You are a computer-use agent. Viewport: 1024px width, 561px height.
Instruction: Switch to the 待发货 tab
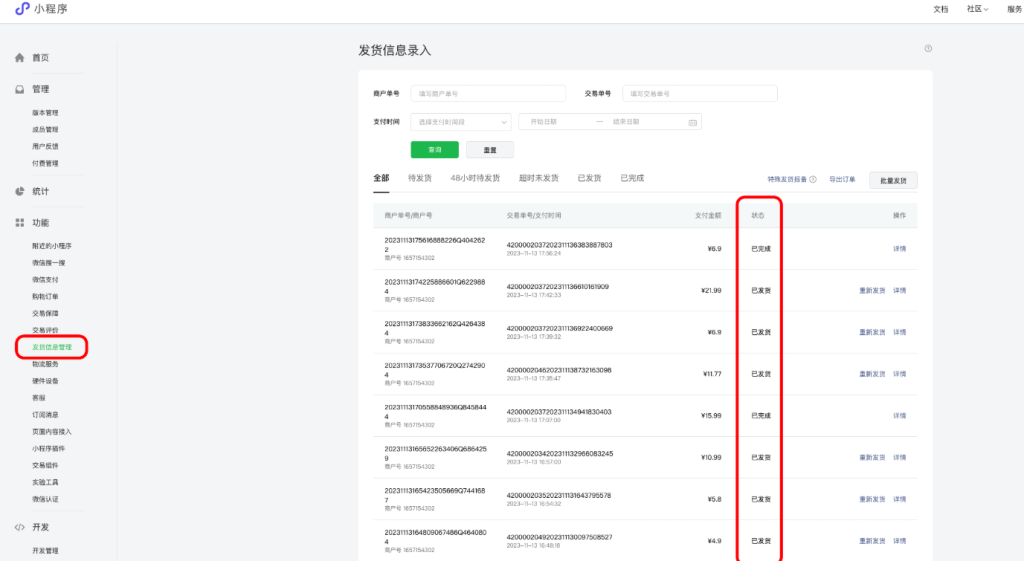pos(420,178)
